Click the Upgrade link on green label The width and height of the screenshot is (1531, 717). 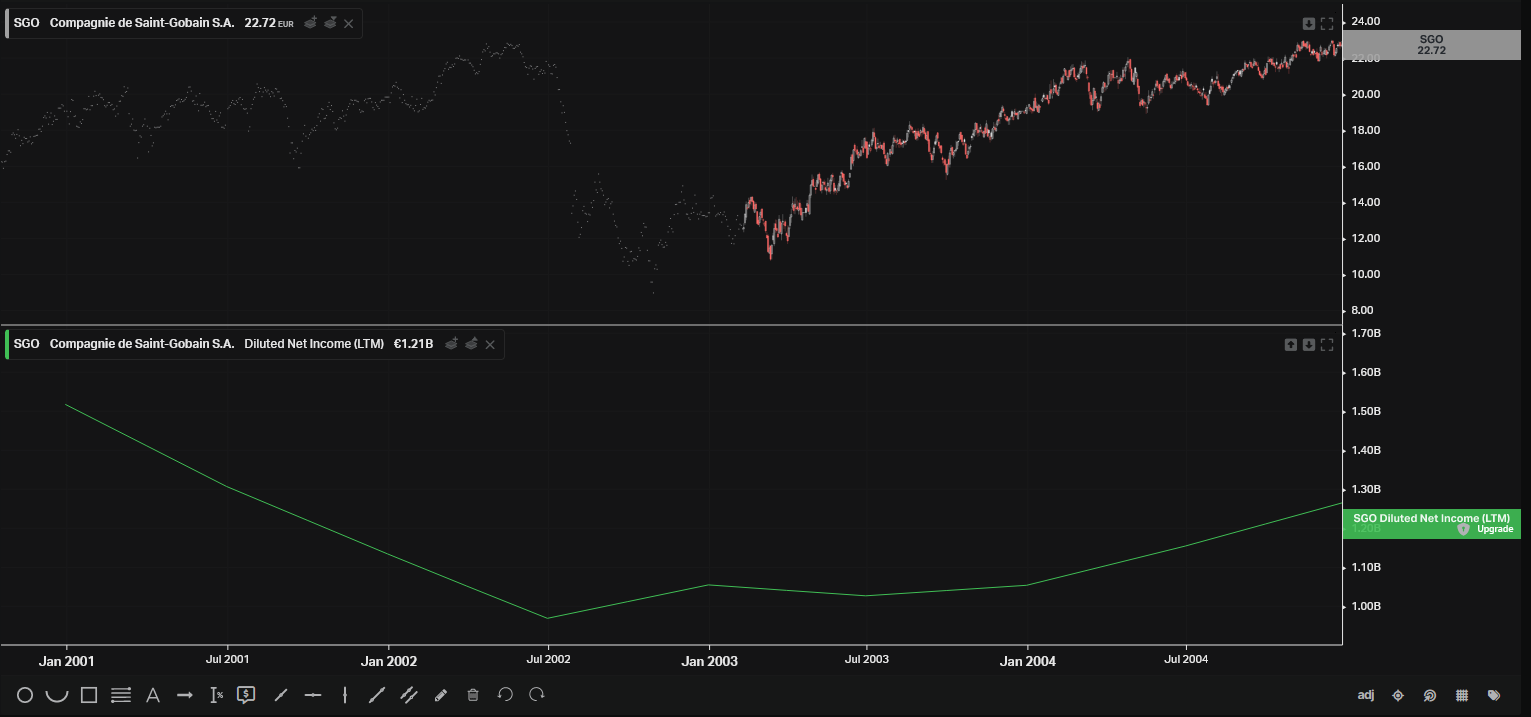[x=1494, y=529]
